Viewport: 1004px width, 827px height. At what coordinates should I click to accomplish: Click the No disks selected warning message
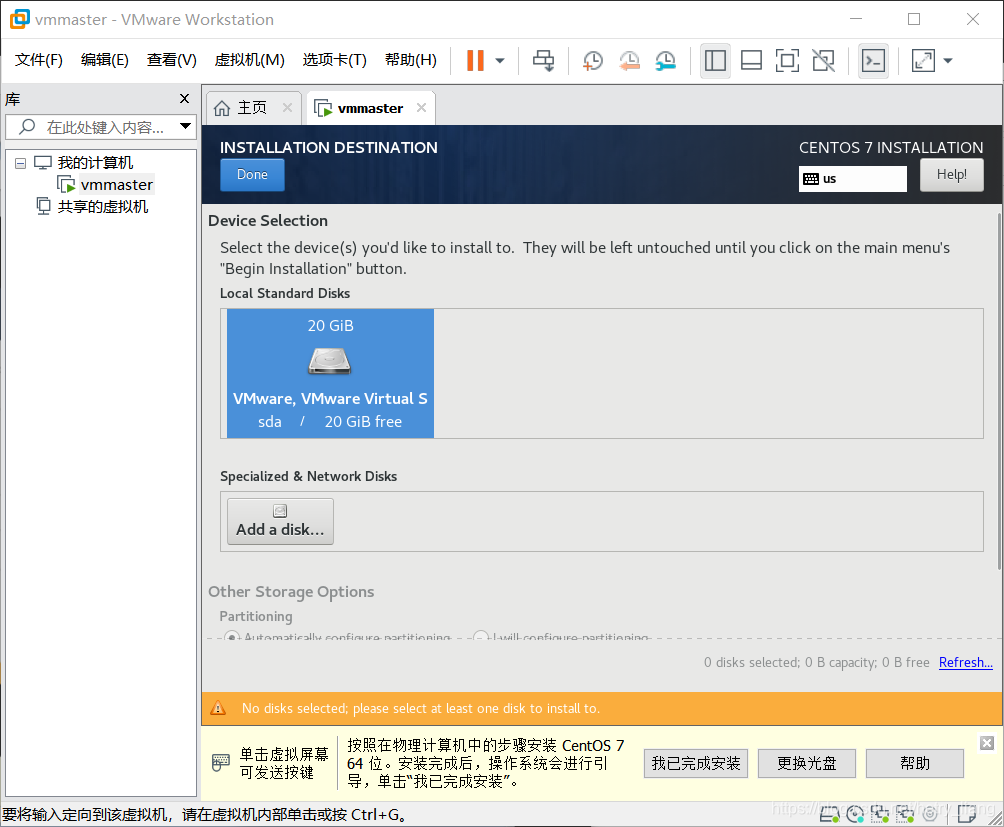click(x=421, y=709)
